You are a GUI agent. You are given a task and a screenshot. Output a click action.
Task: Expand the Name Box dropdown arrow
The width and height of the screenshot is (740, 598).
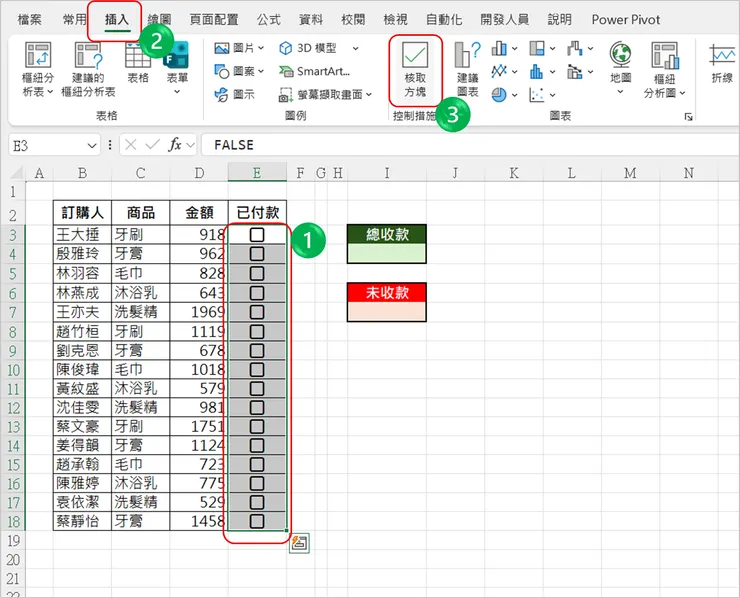pyautogui.click(x=92, y=145)
